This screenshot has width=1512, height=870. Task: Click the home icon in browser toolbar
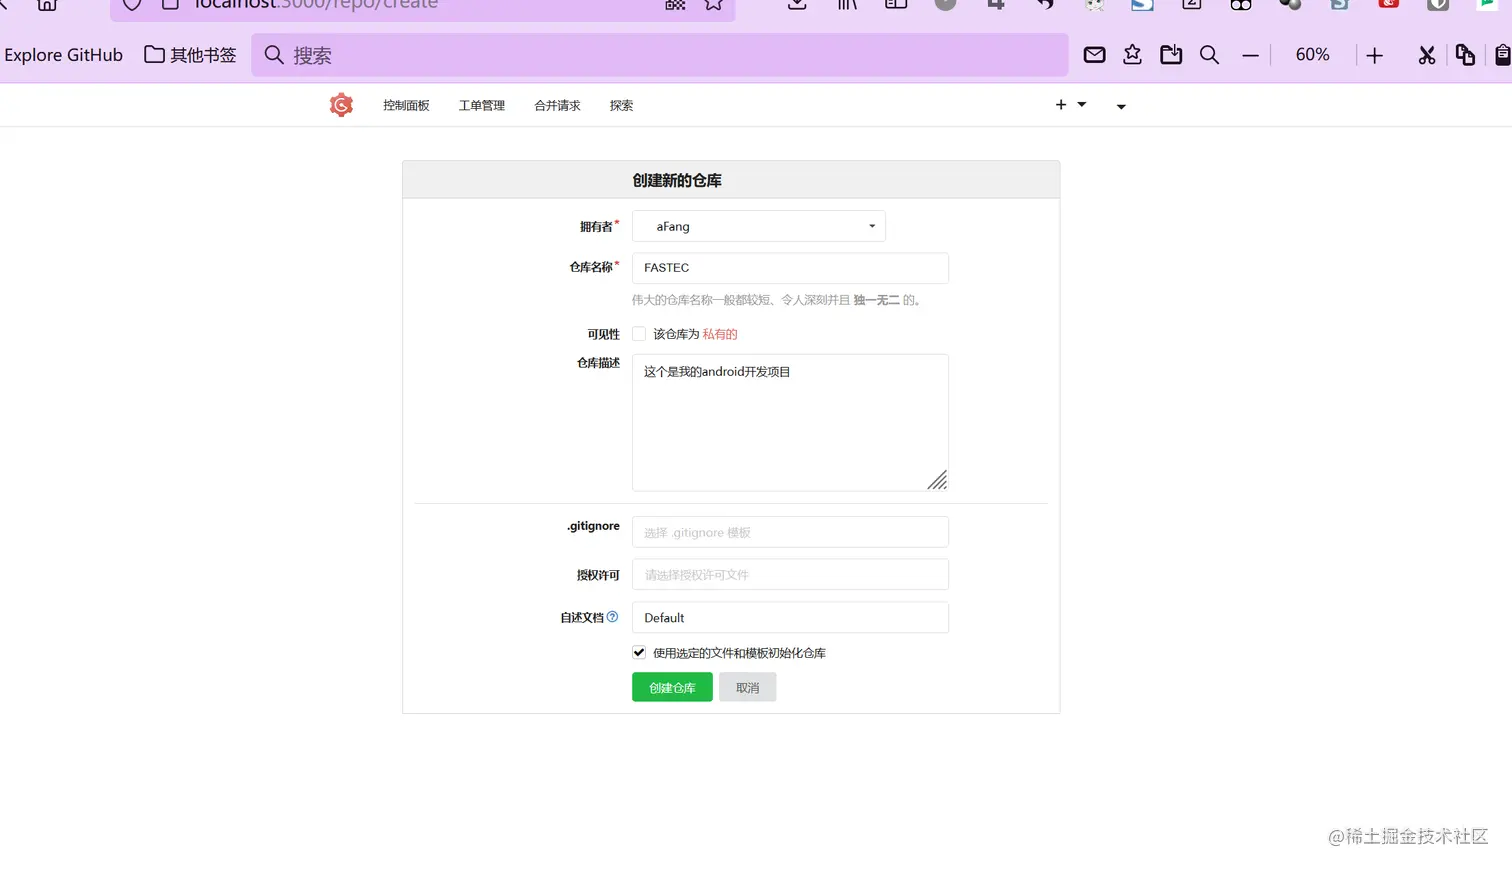click(x=47, y=5)
